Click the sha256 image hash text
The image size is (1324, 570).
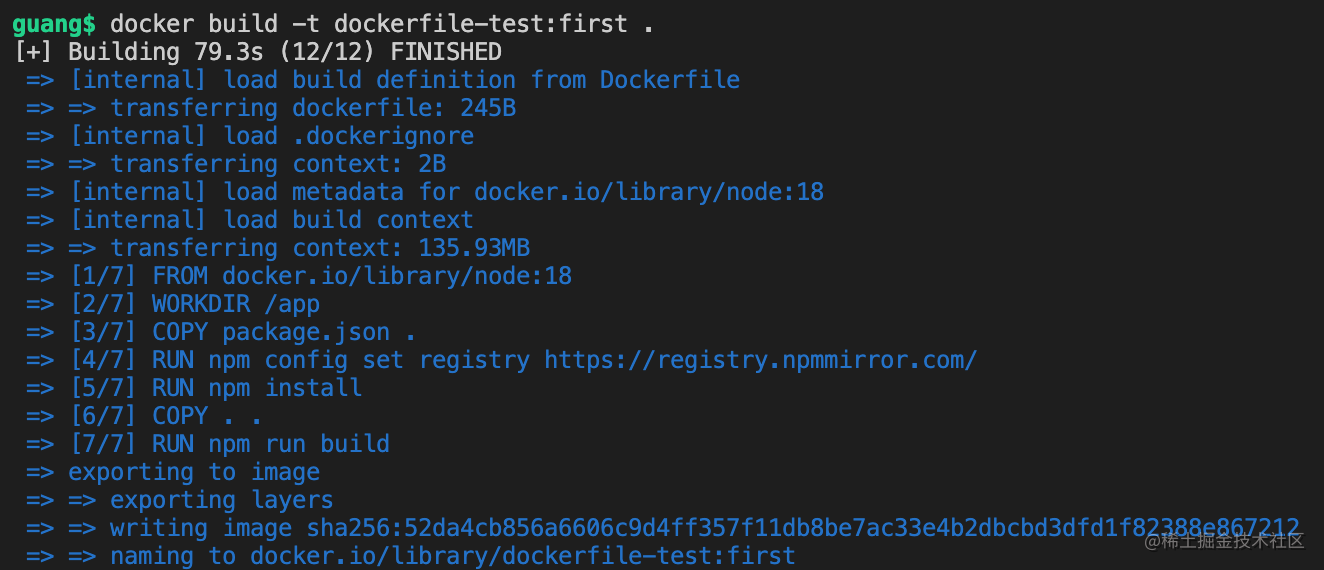803,528
